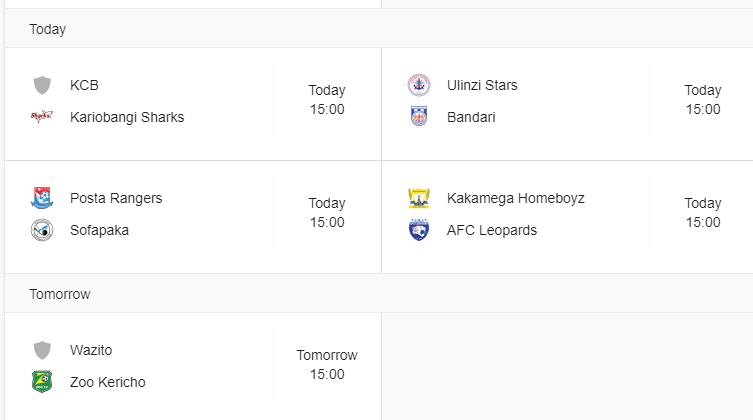Click the Kariobangi Sharks team logo
This screenshot has height=420, width=753.
[x=42, y=117]
